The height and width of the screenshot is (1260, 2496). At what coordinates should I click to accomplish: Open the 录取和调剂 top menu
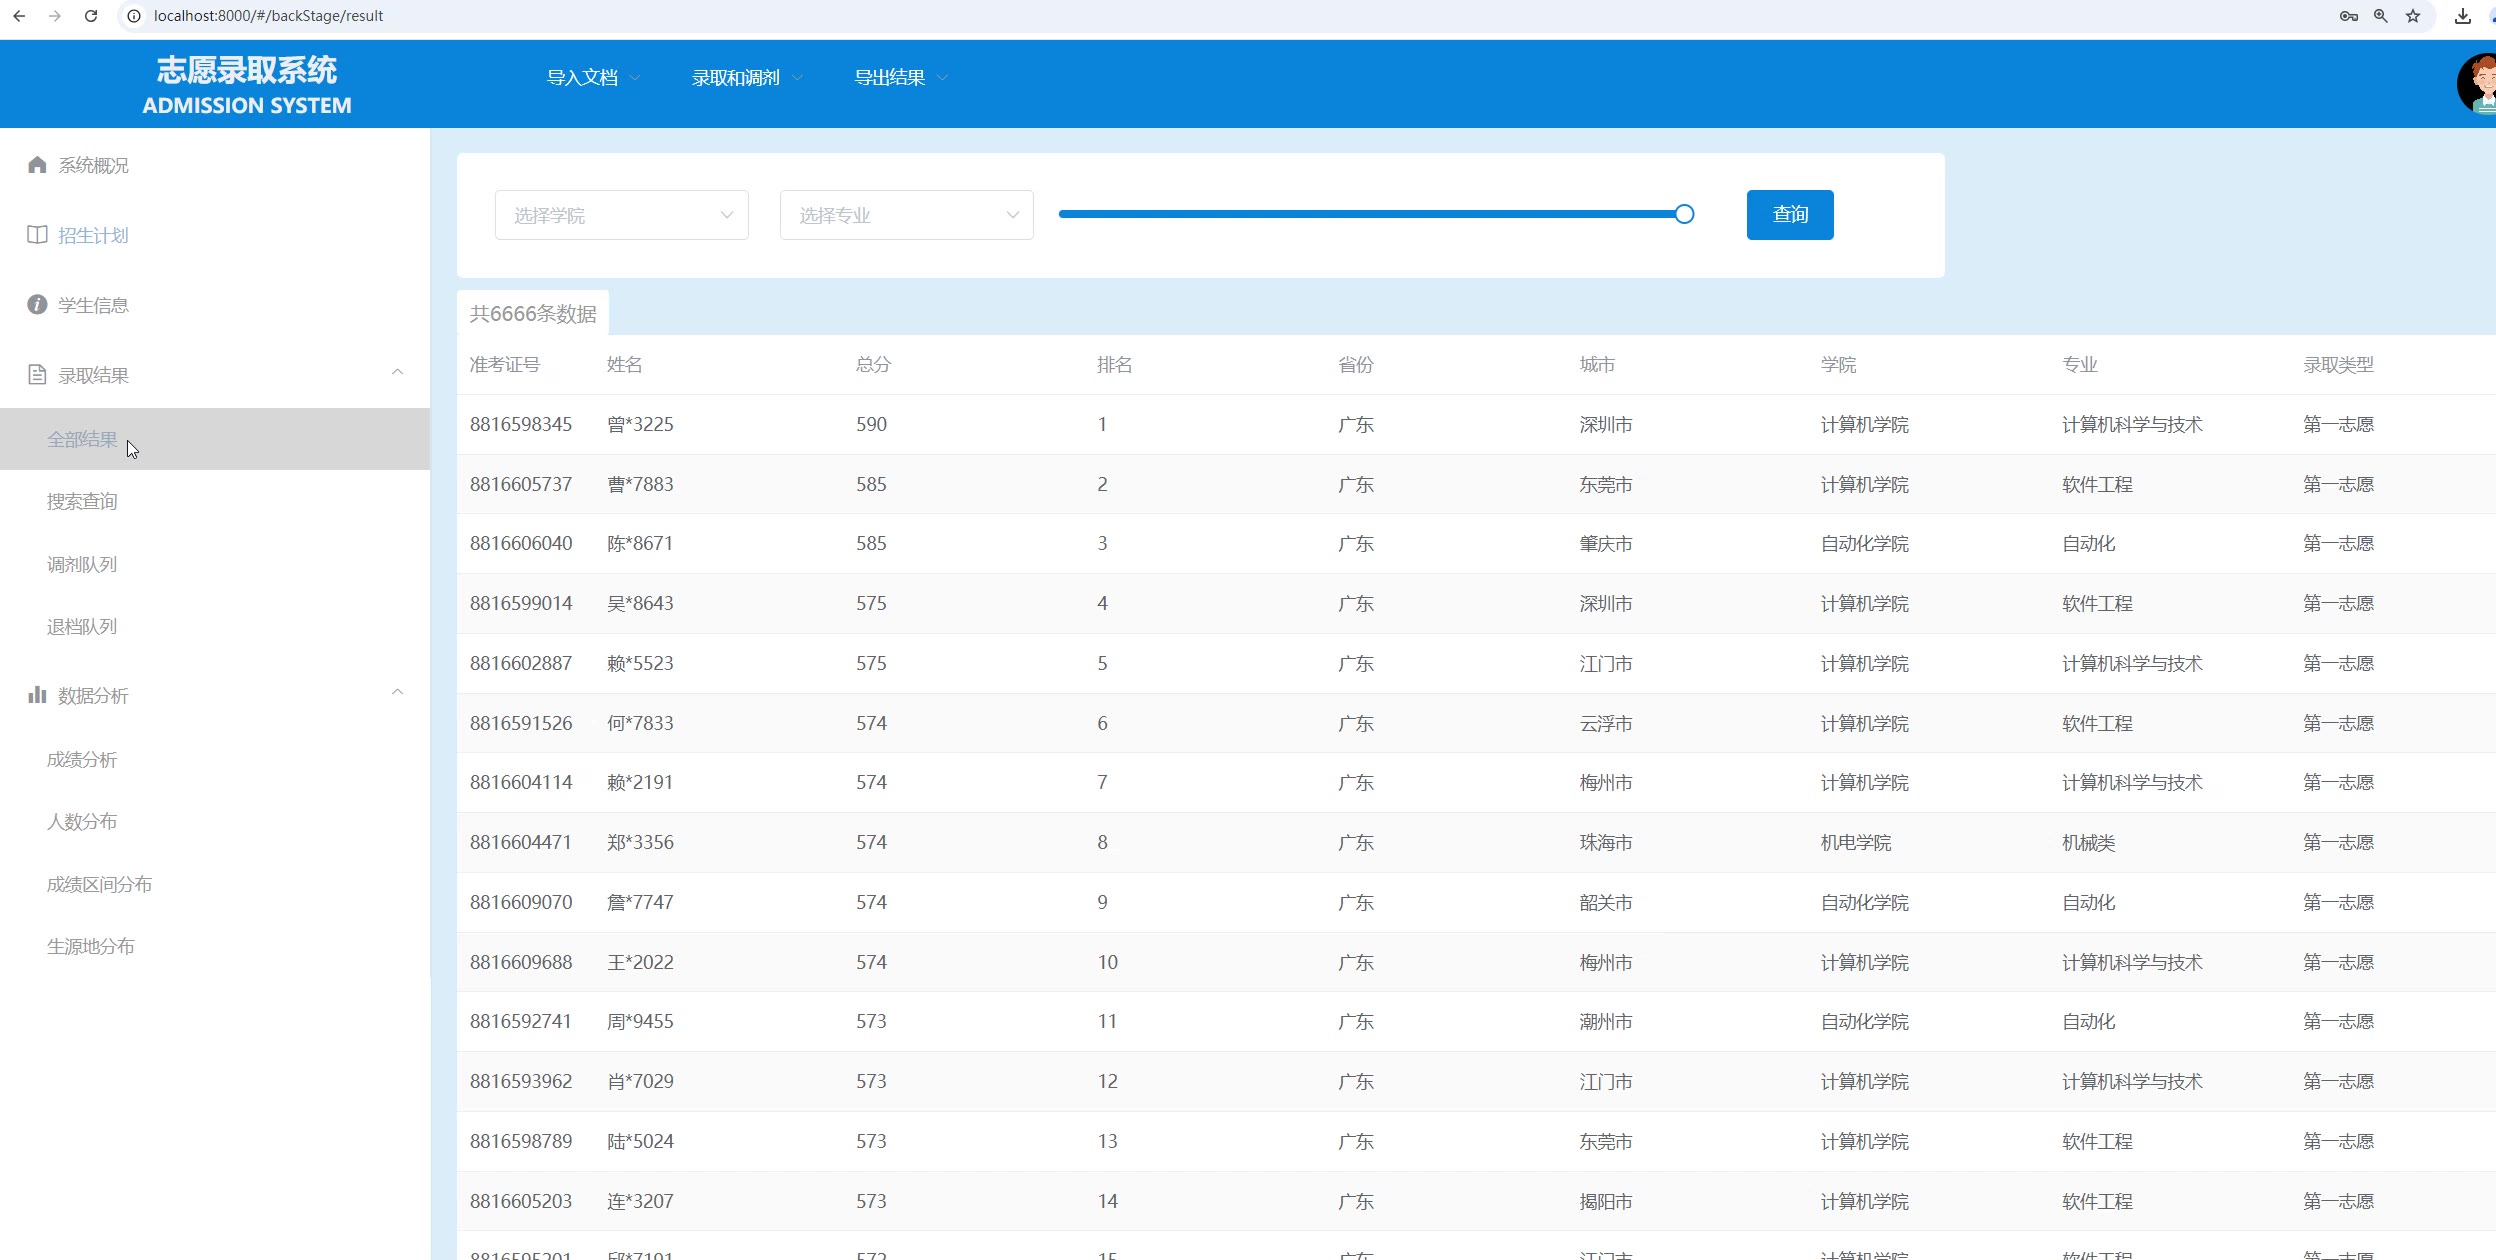[x=746, y=78]
